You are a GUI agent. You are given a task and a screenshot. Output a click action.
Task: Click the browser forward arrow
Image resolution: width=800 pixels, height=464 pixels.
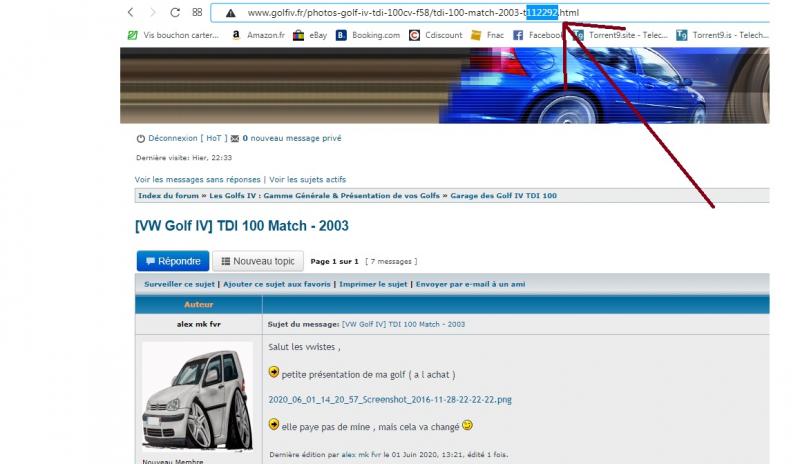[x=153, y=12]
